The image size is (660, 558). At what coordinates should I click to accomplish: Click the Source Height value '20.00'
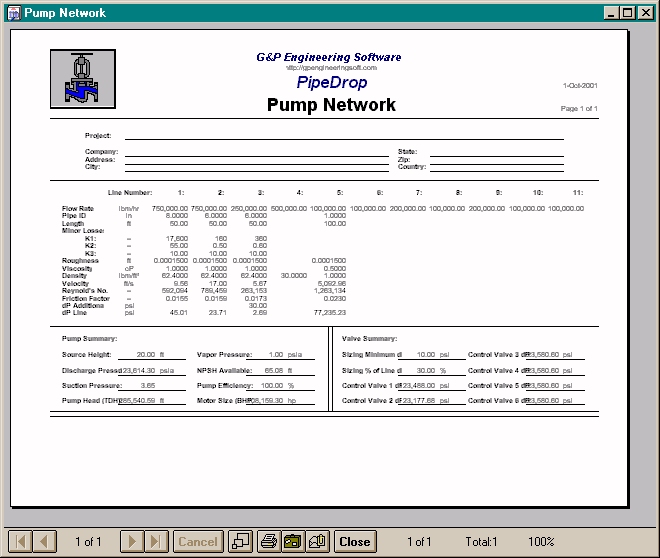pyautogui.click(x=146, y=354)
